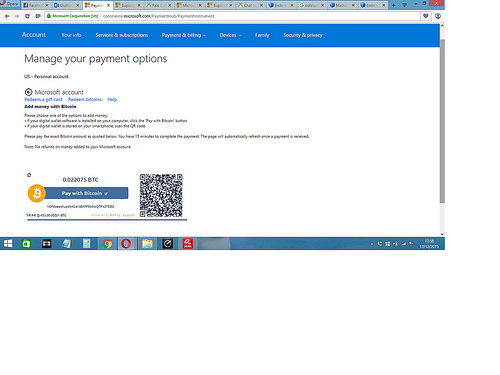Click the Bitcoin QR code
The height and width of the screenshot is (375, 500).
click(161, 195)
